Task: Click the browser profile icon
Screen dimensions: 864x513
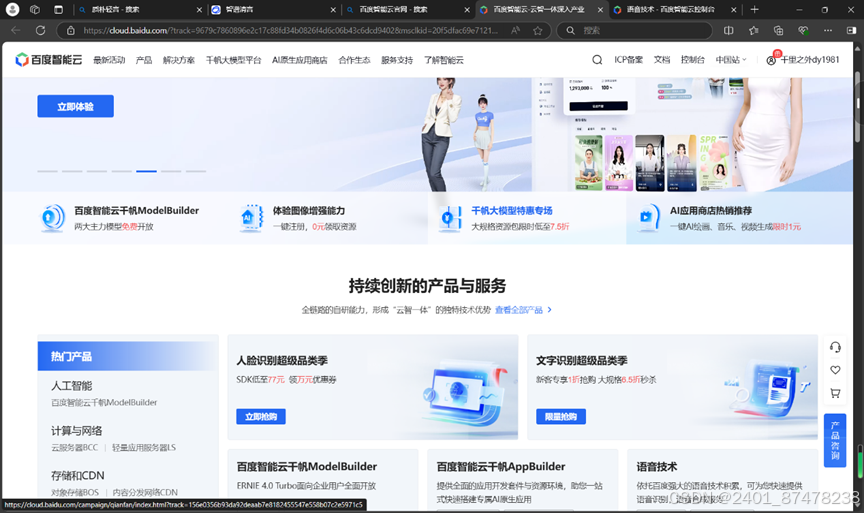Action: coord(12,9)
